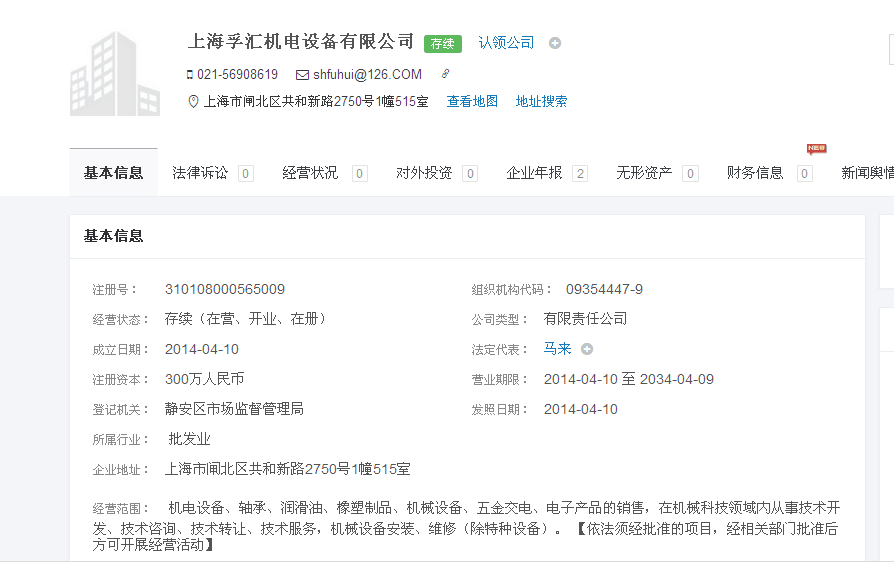Click the plus icon next to 马来
Viewport: 894px width, 562px height.
[587, 349]
